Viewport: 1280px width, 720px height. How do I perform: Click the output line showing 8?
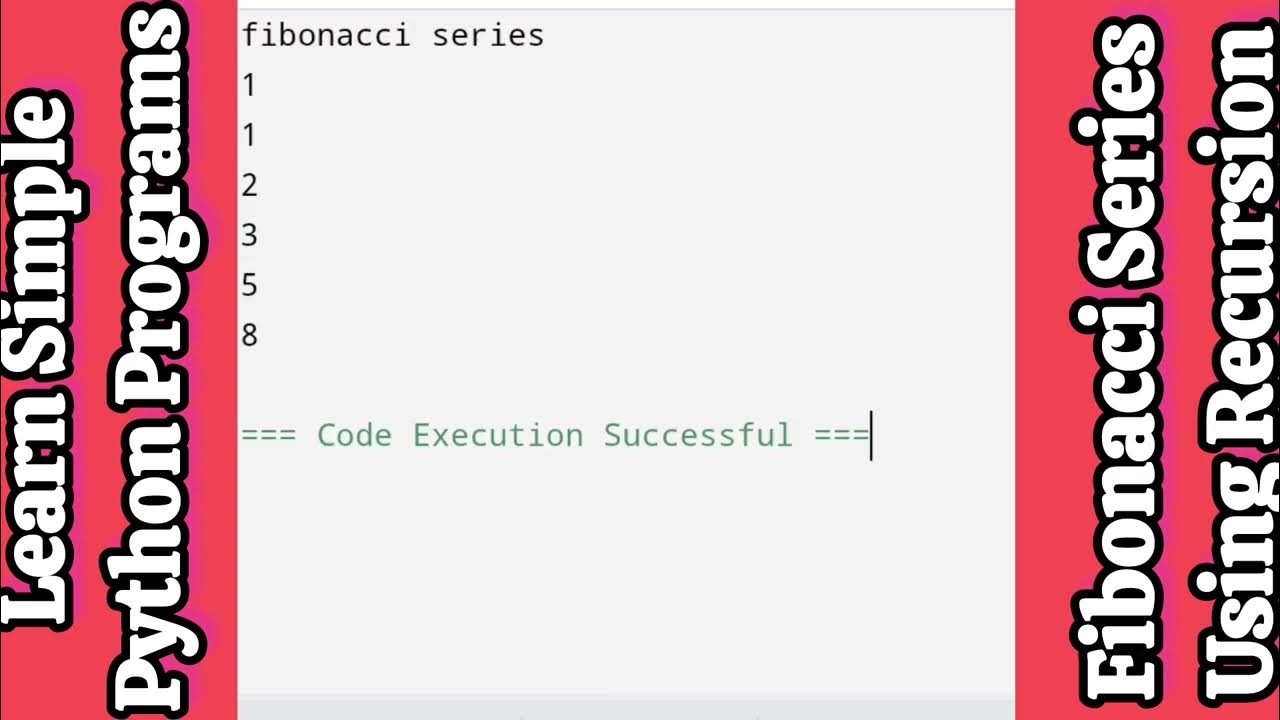coord(249,336)
